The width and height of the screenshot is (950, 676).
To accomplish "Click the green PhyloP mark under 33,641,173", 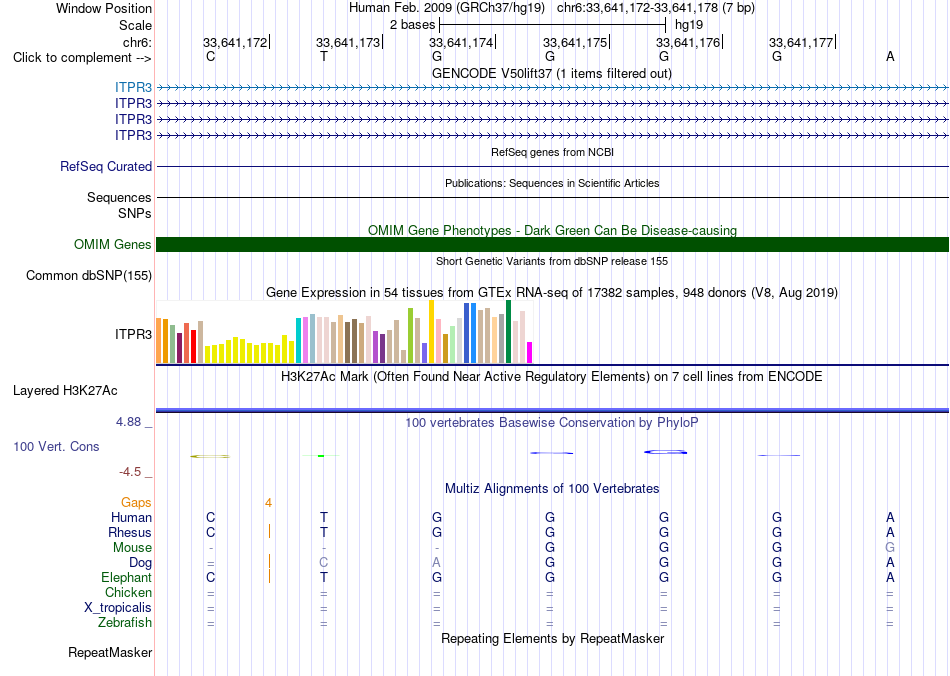I will click(321, 456).
